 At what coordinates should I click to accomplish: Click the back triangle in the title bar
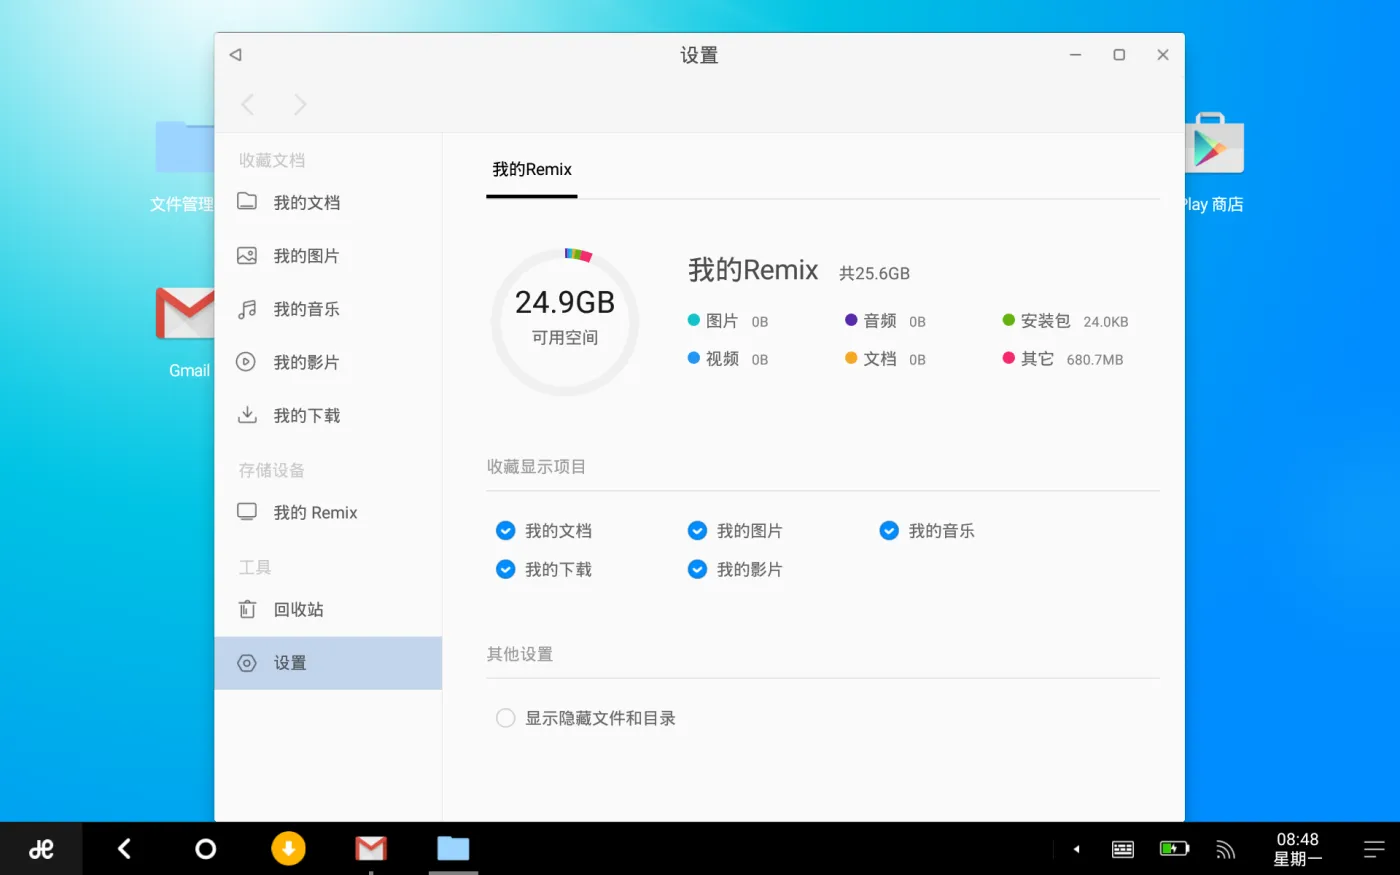(235, 55)
